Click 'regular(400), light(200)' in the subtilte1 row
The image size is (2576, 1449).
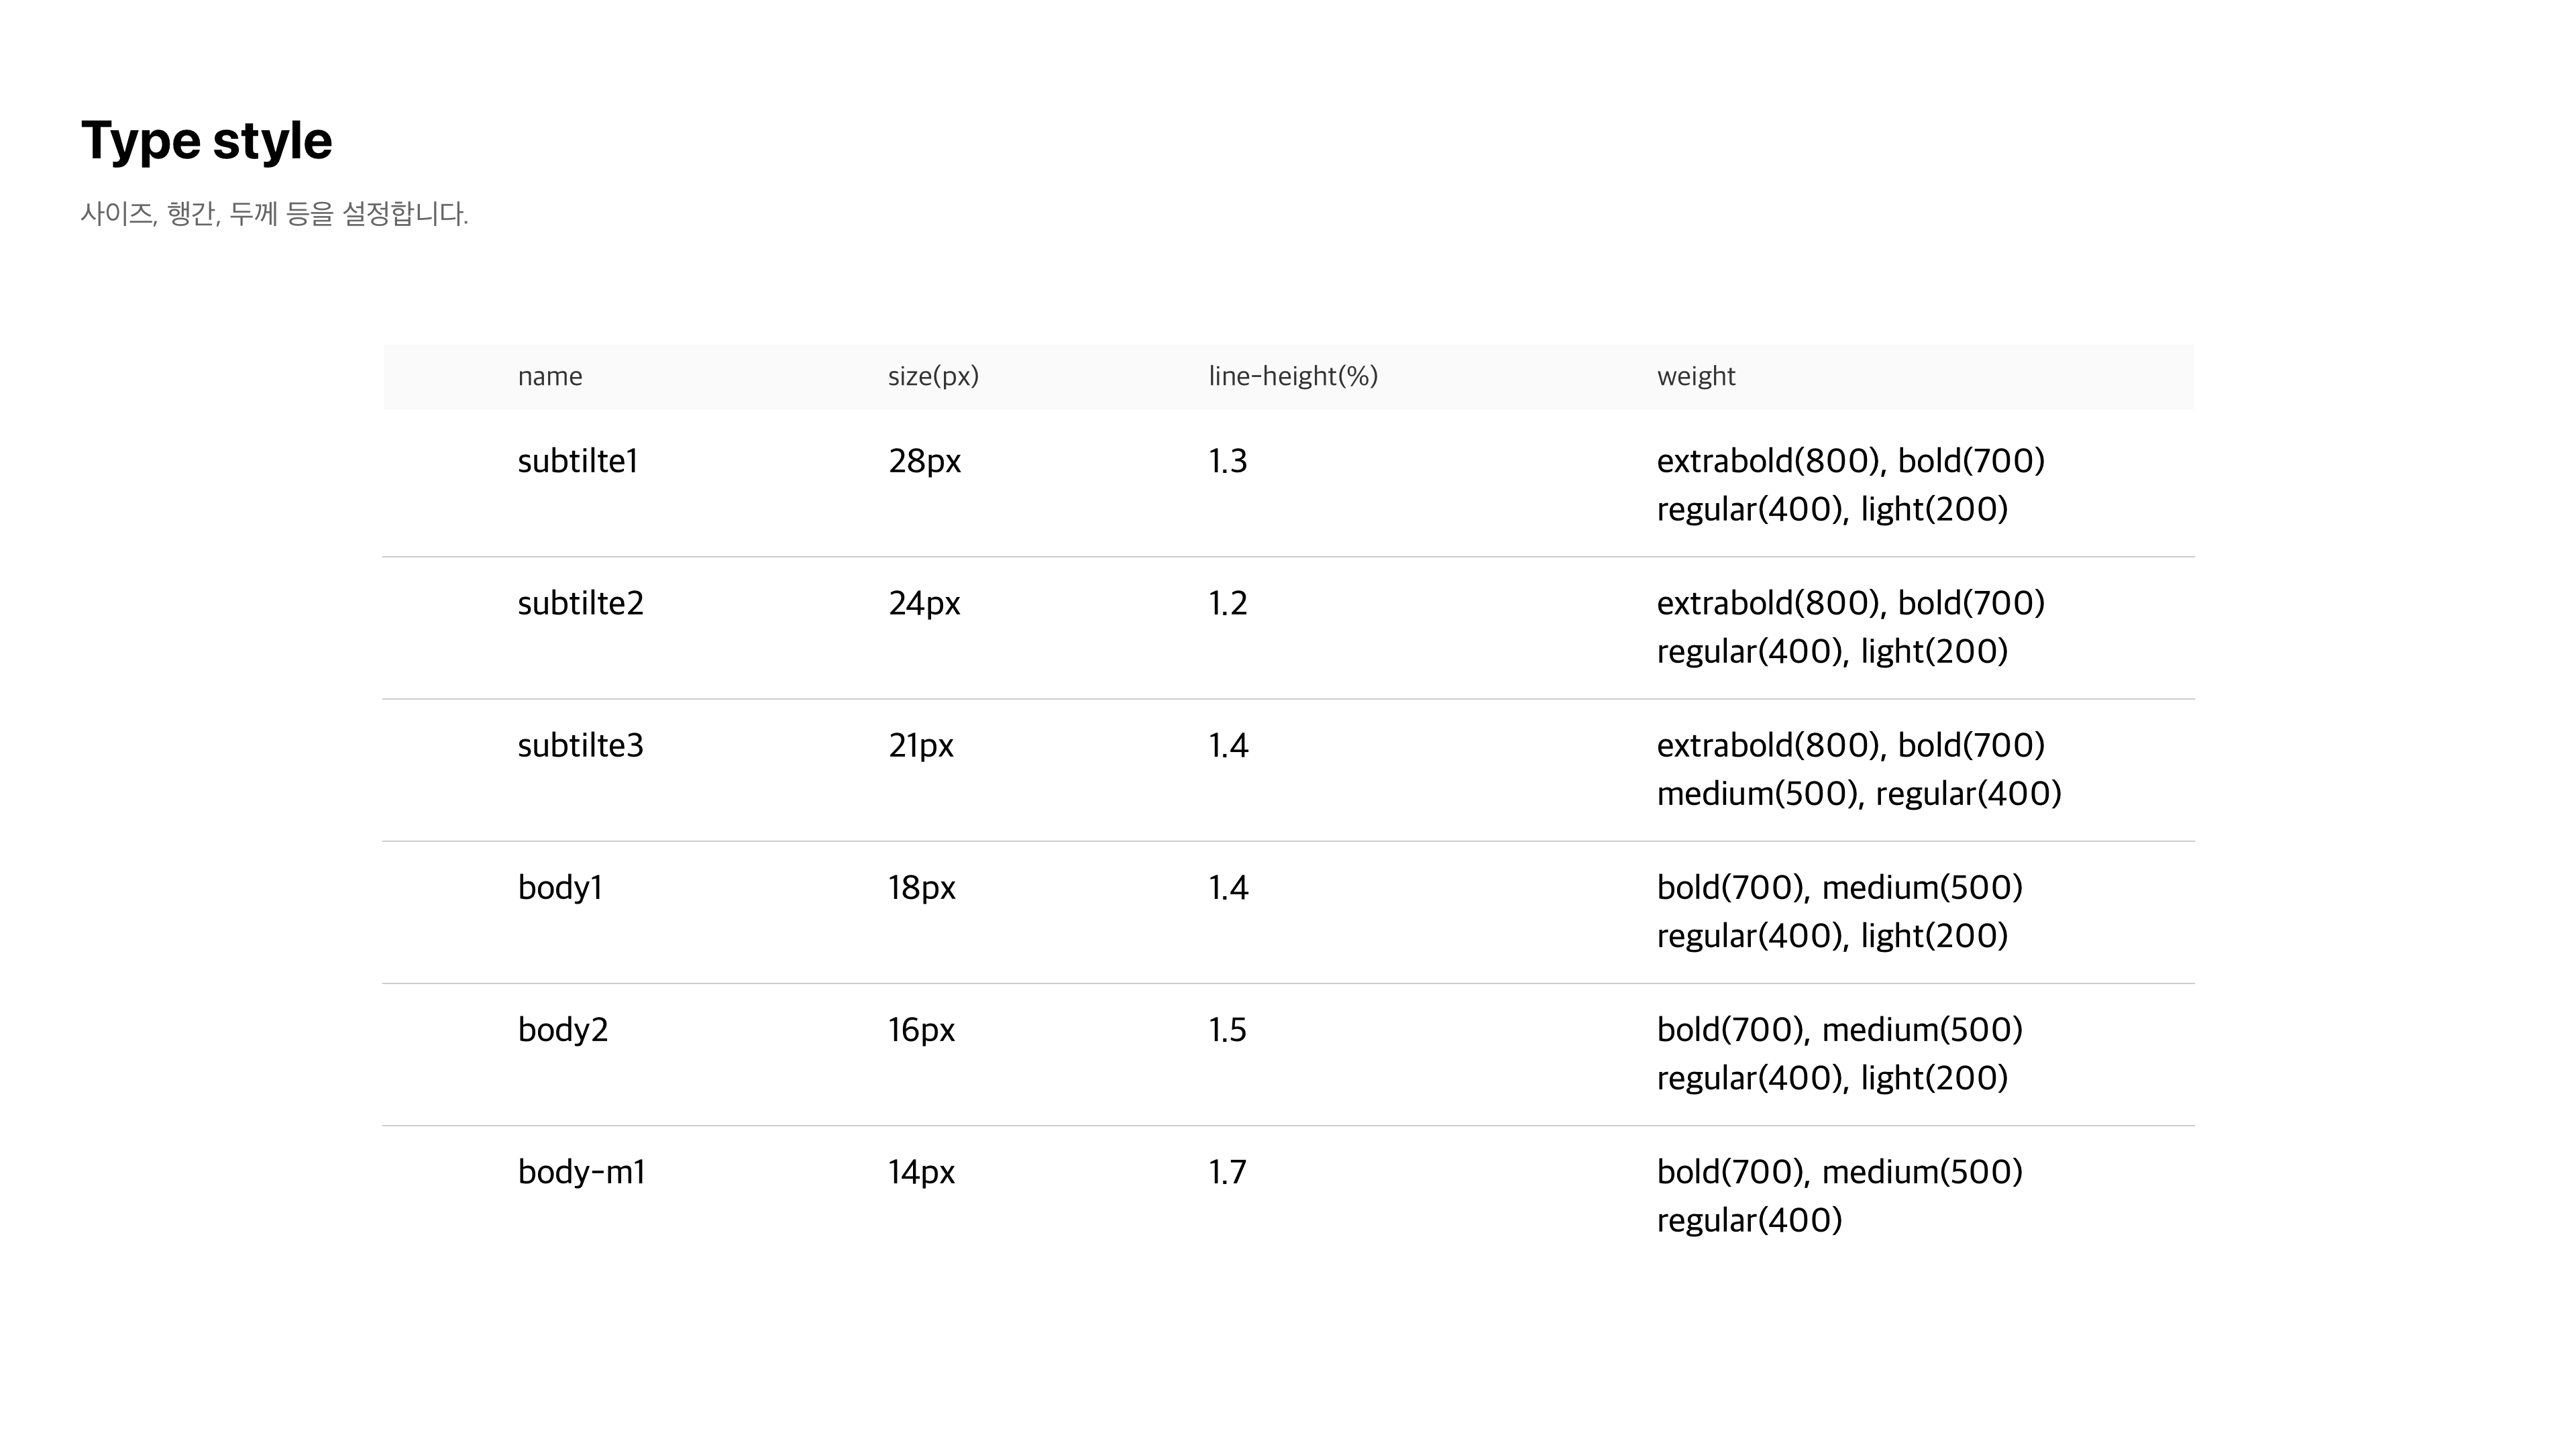tap(1833, 509)
